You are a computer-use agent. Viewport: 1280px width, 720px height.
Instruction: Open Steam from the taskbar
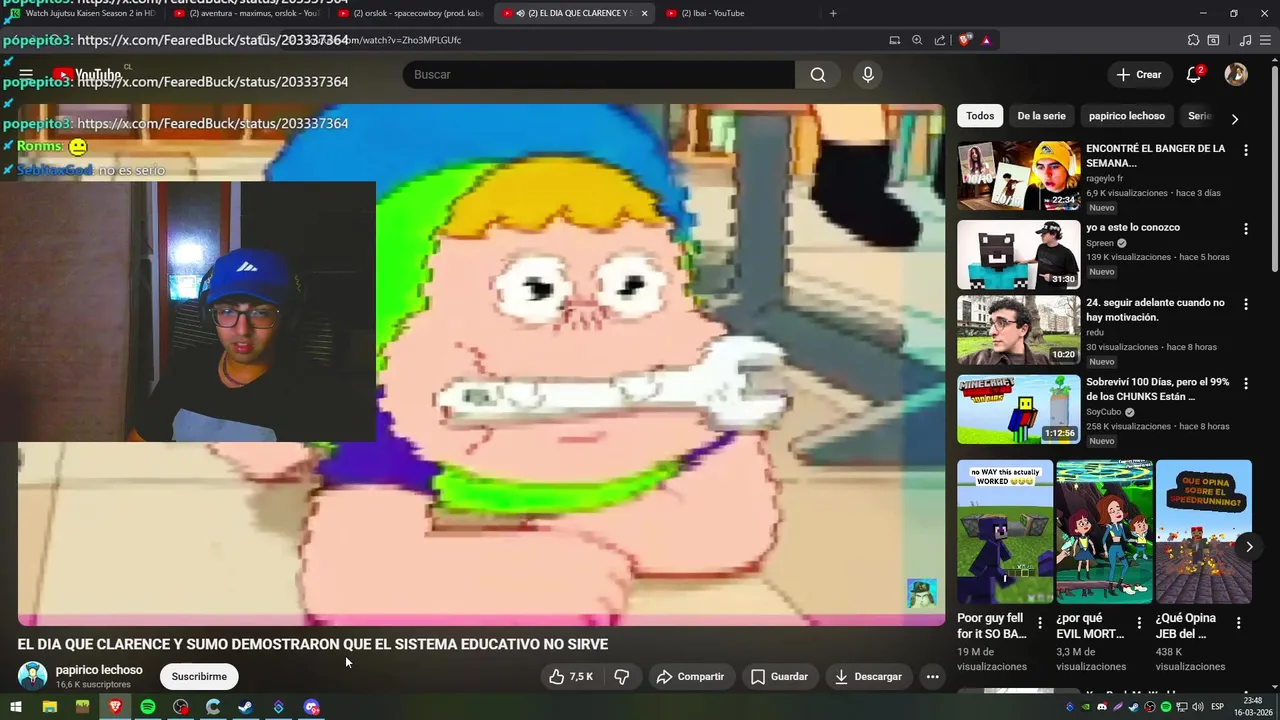[x=245, y=707]
